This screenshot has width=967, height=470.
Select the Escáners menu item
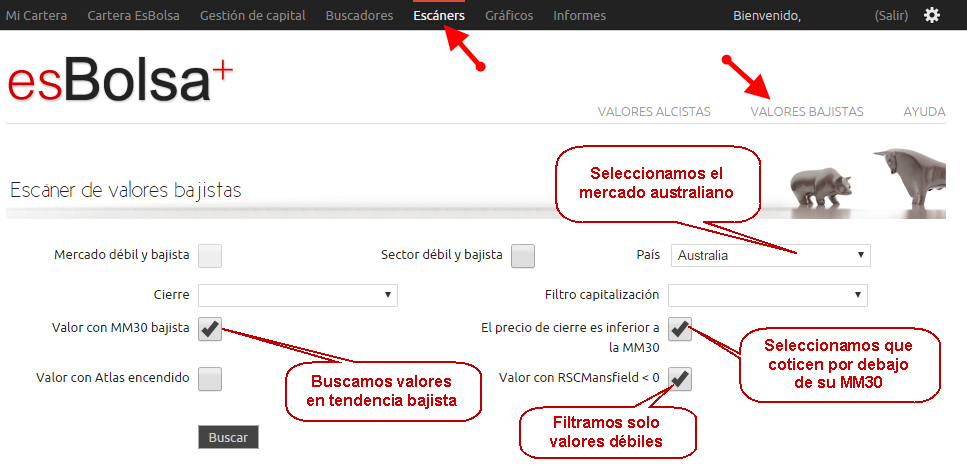coord(439,15)
